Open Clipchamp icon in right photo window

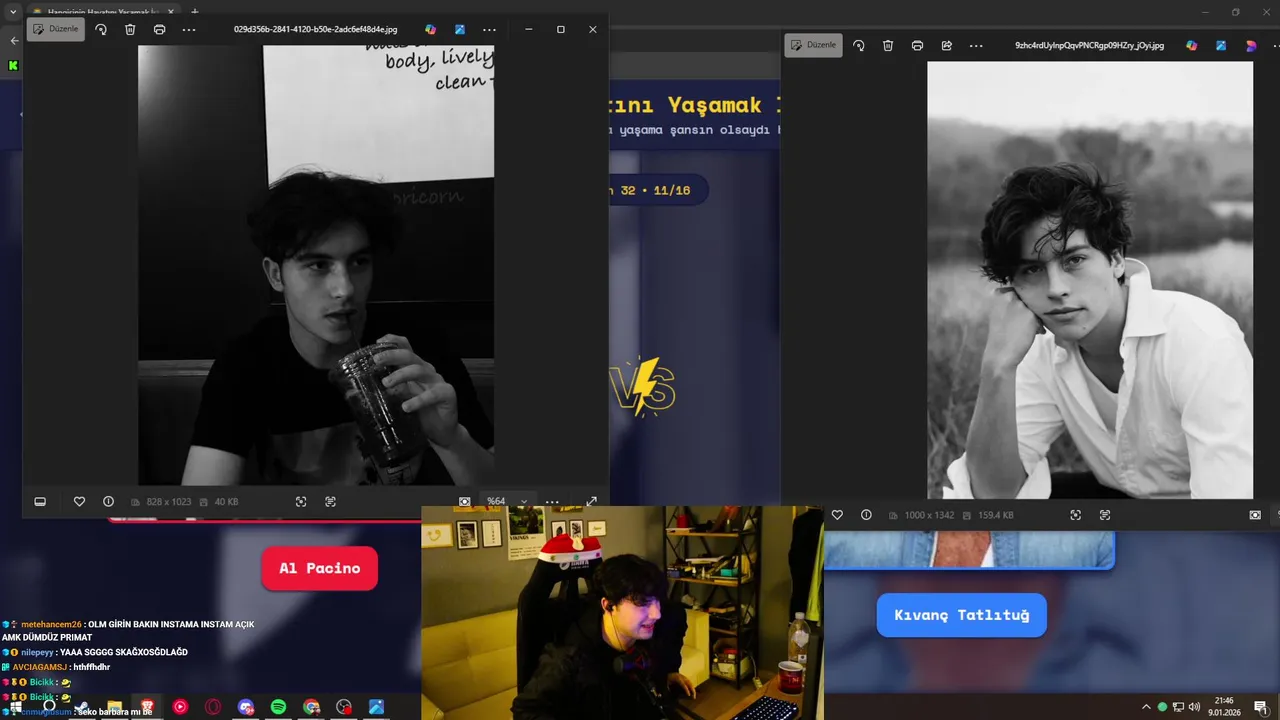pos(1250,45)
